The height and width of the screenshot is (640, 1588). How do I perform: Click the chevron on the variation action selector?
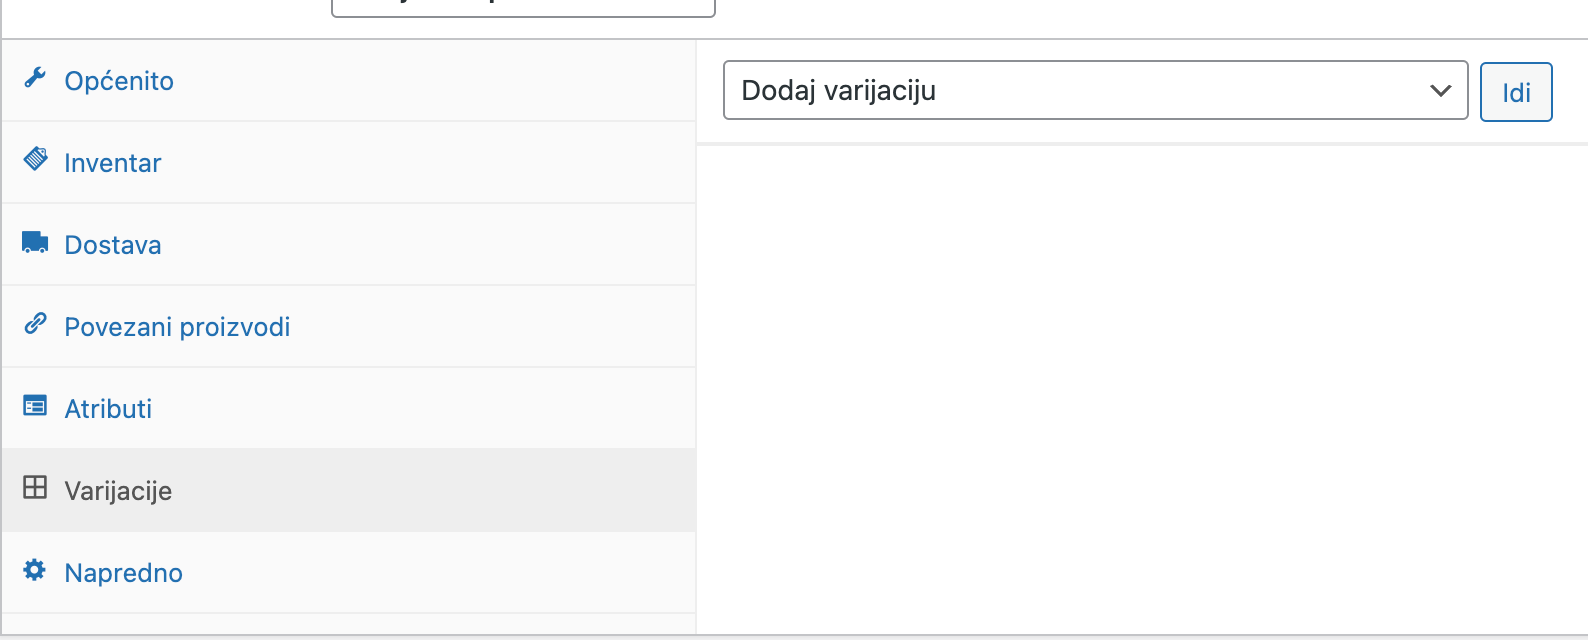(x=1440, y=91)
